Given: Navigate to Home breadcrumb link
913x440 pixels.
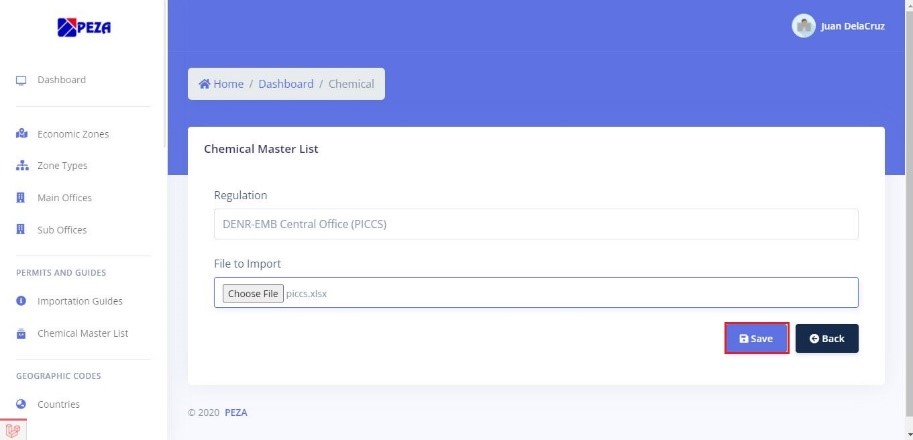Looking at the screenshot, I should [221, 84].
